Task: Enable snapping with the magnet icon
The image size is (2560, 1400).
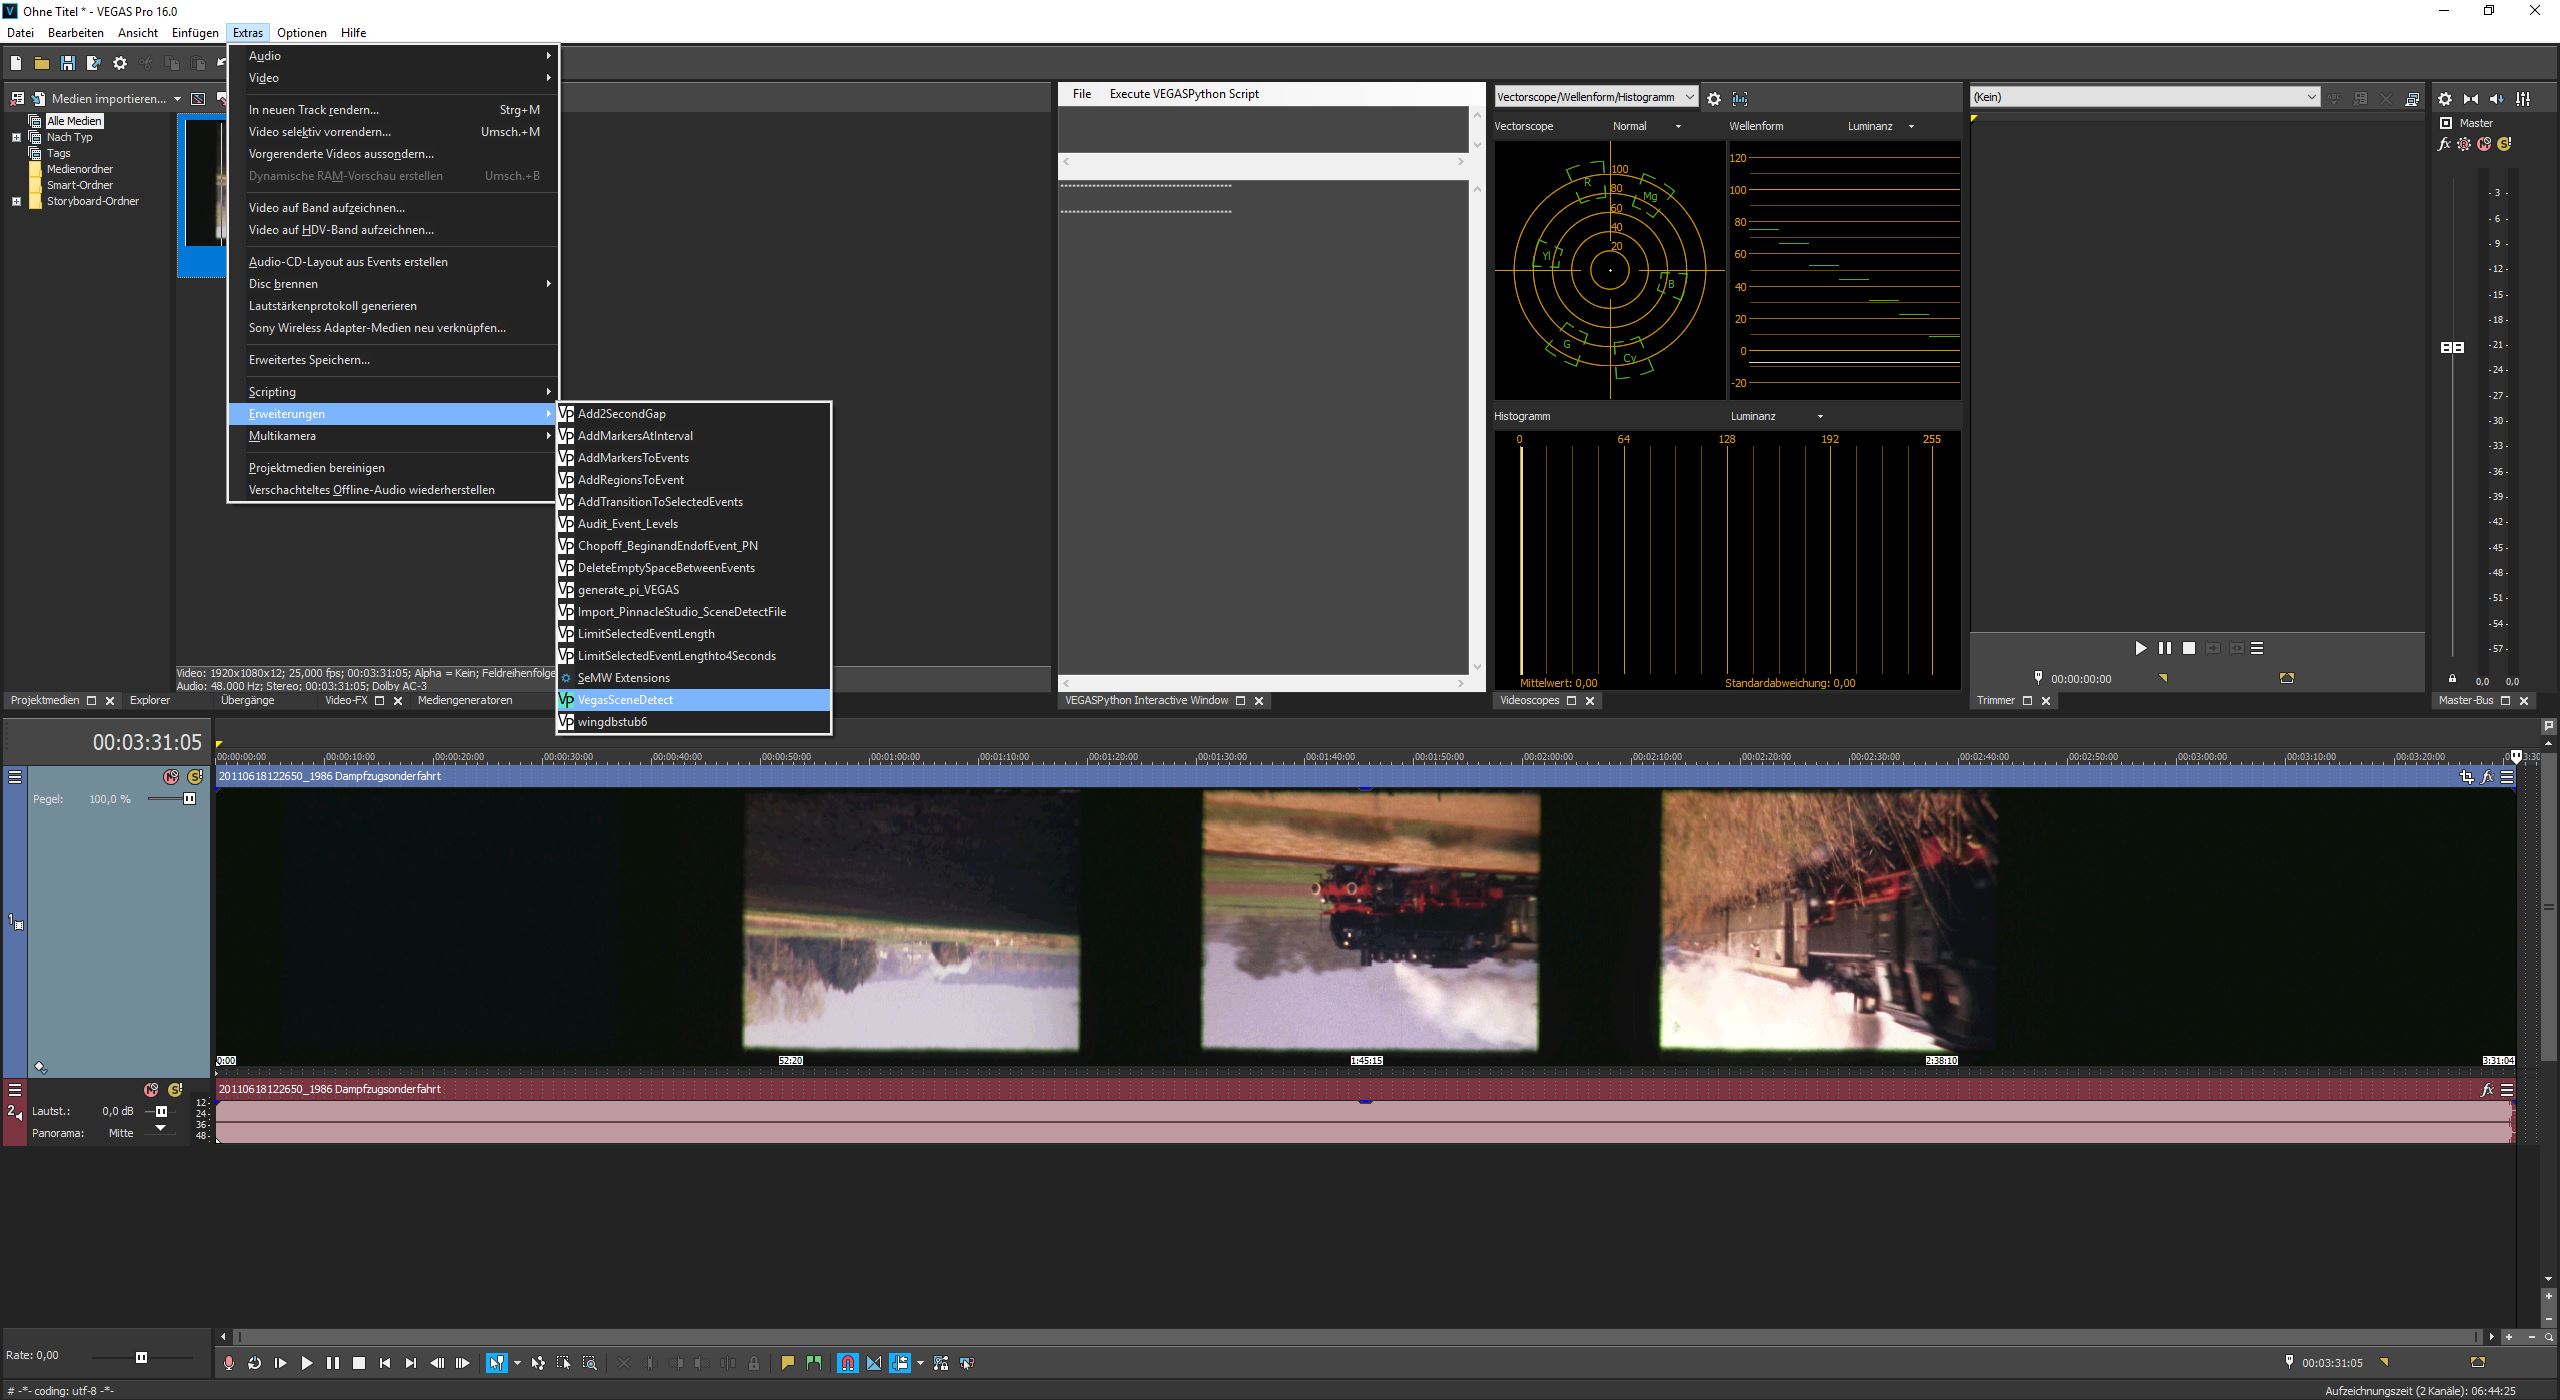Action: (x=847, y=1363)
